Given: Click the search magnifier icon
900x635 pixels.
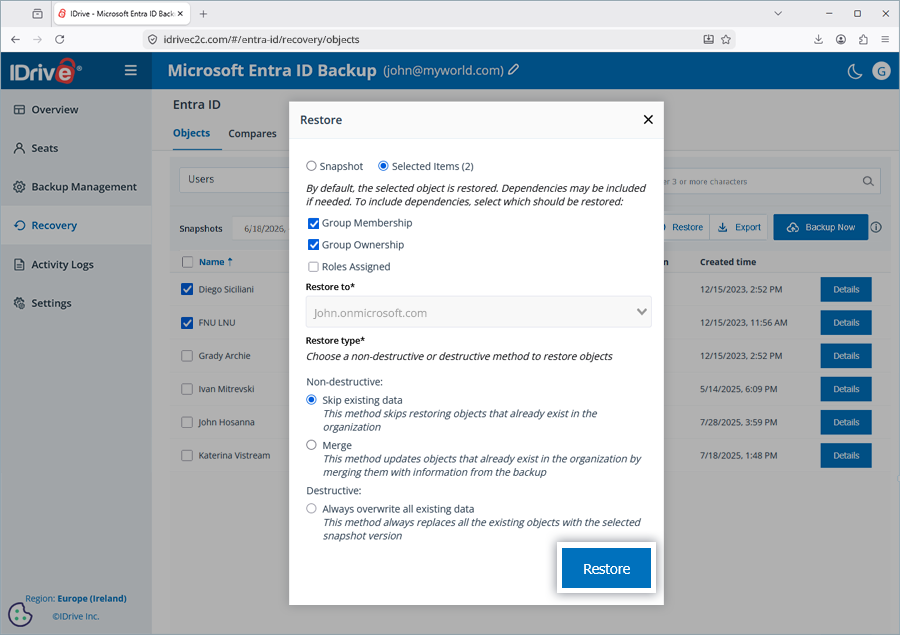Looking at the screenshot, I should 868,181.
